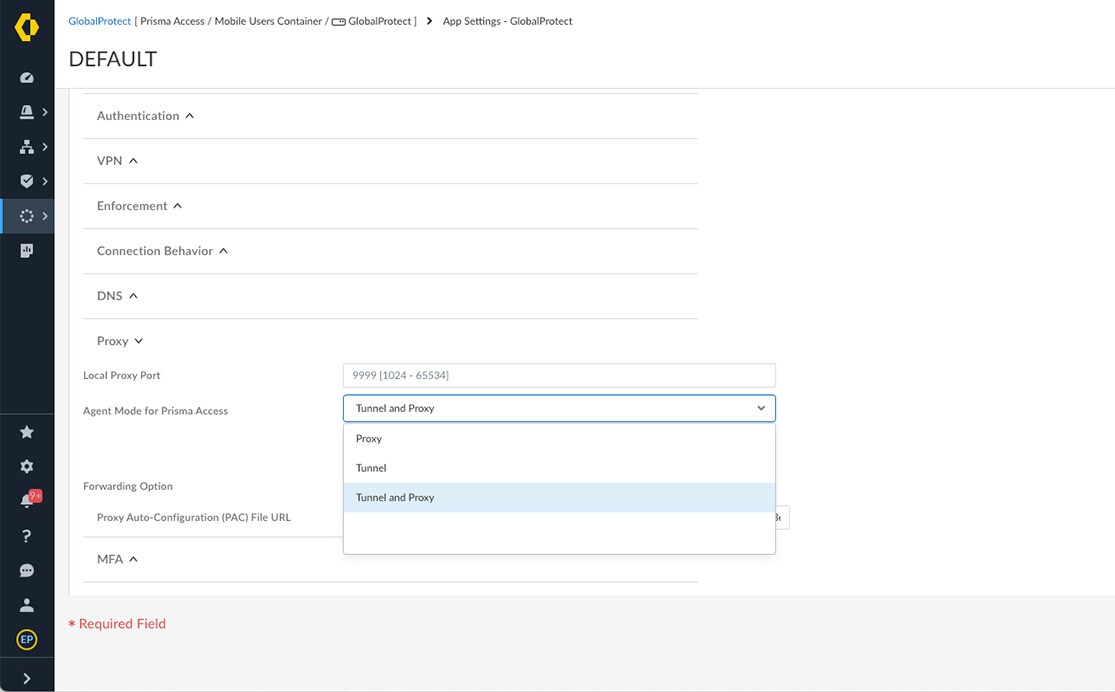
Task: Select the Monitor alarm icon in sidebar
Action: [27, 111]
